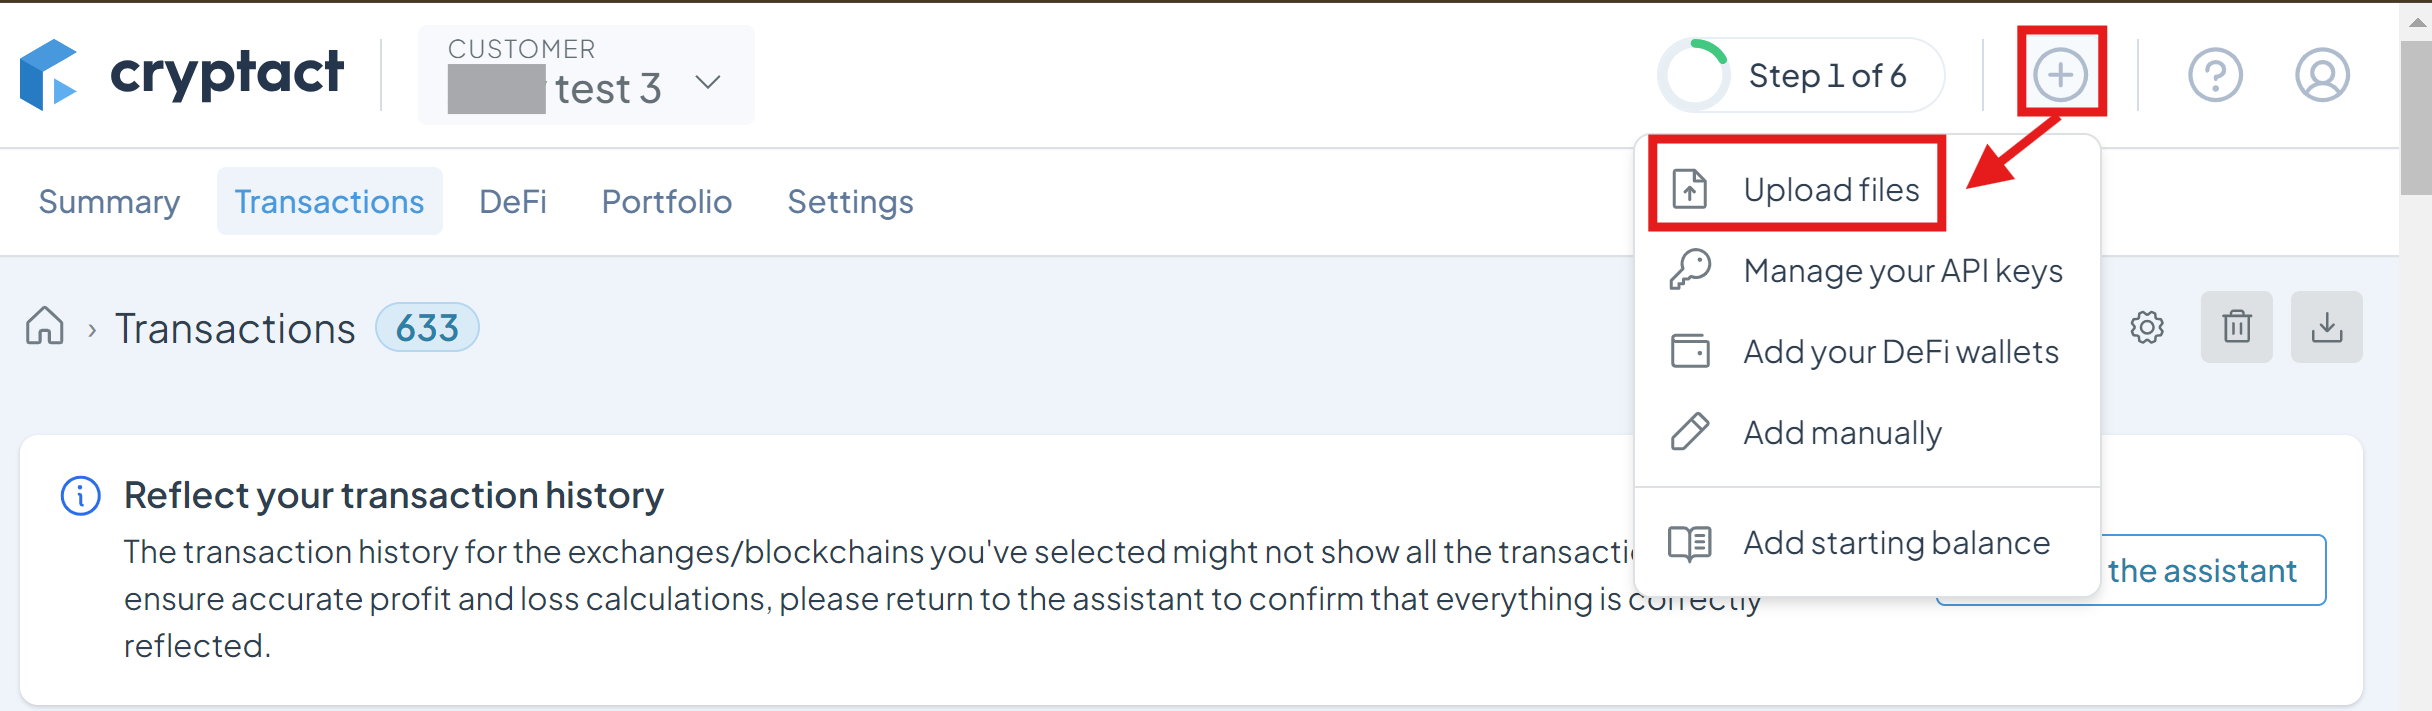The height and width of the screenshot is (711, 2432).
Task: Click the trash delete transactions icon
Action: pyautogui.click(x=2237, y=327)
